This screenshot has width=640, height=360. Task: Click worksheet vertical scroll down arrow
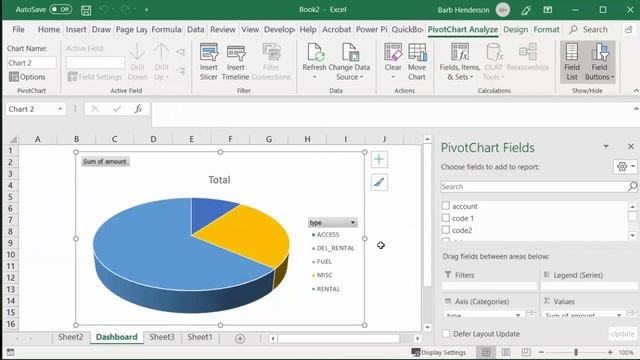tap(427, 327)
